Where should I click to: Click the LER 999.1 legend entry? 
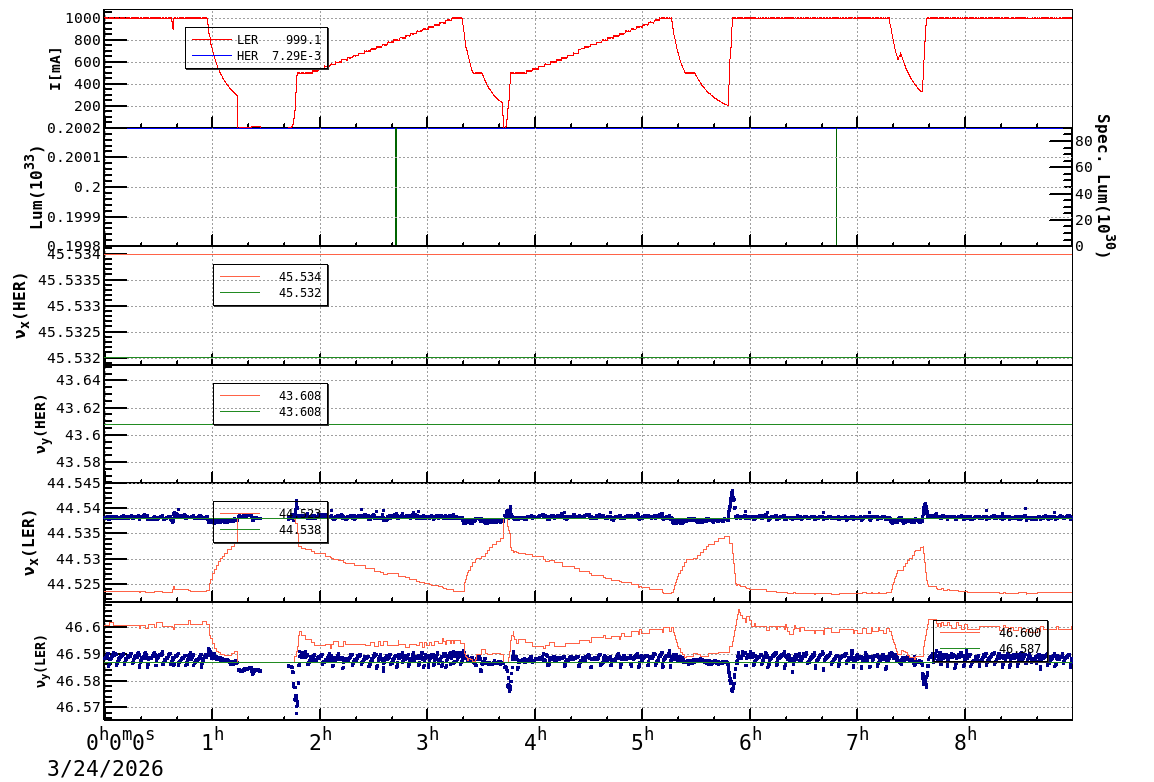[256, 40]
